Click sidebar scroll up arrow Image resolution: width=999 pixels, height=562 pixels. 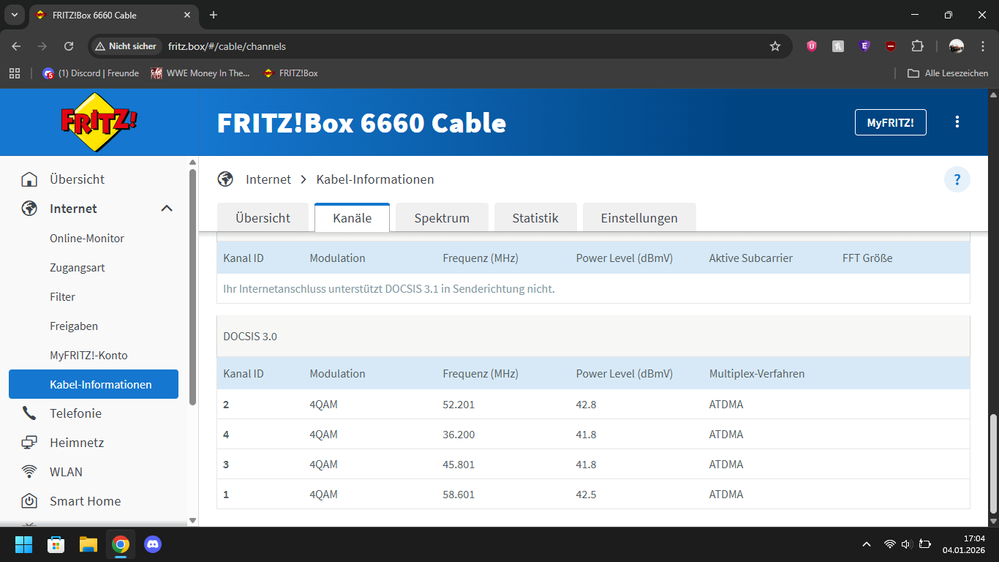192,162
